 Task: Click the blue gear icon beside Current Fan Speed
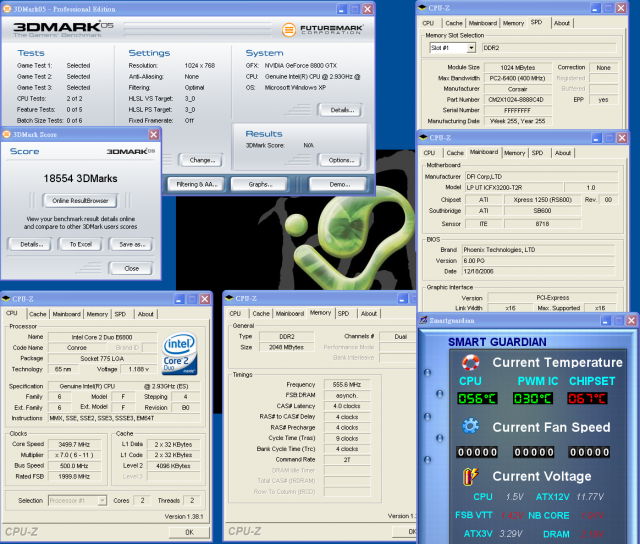pos(470,426)
